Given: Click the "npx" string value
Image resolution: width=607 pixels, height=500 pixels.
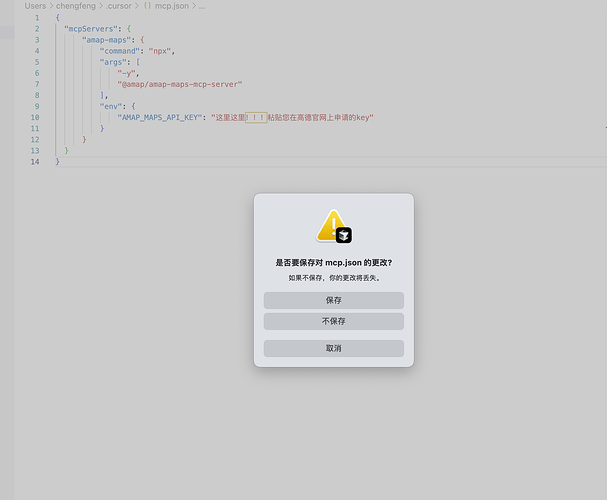Looking at the screenshot, I should (160, 51).
